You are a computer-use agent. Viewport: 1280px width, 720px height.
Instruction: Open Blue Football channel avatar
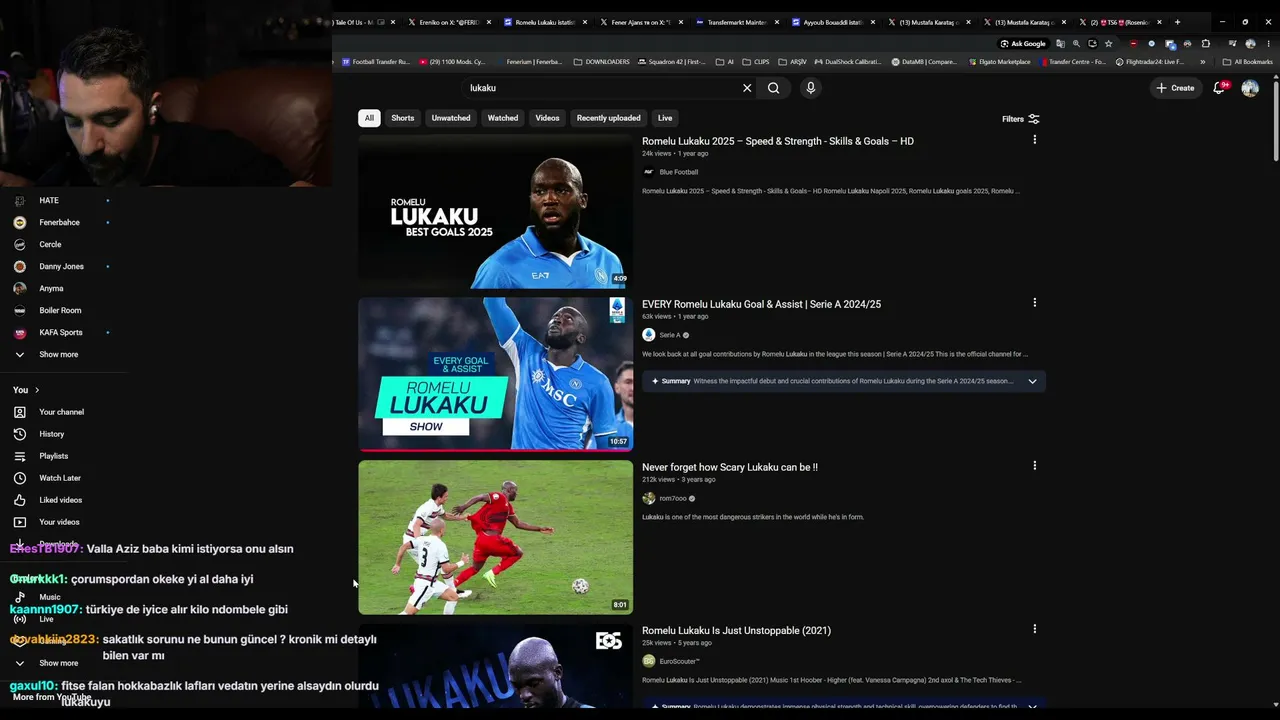pyautogui.click(x=648, y=172)
